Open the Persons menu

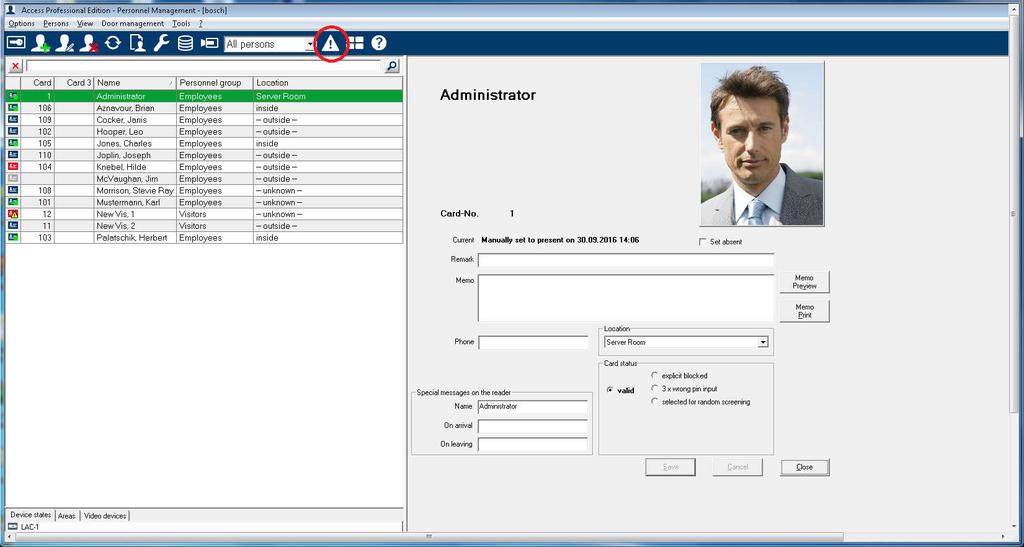(x=56, y=23)
